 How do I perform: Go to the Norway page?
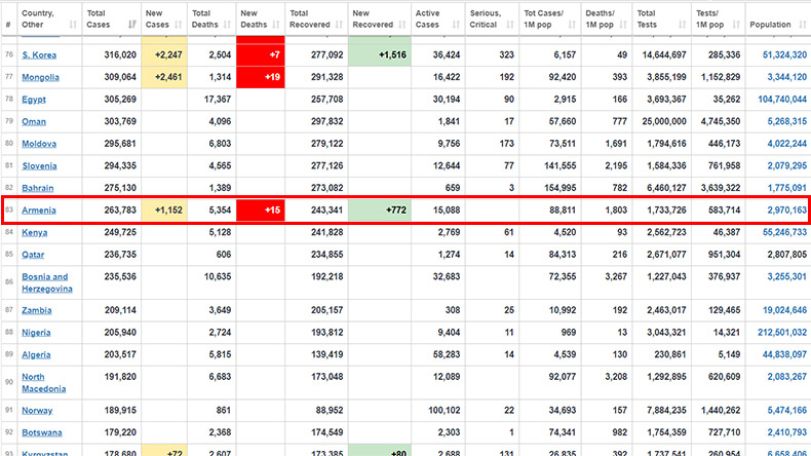[37, 411]
